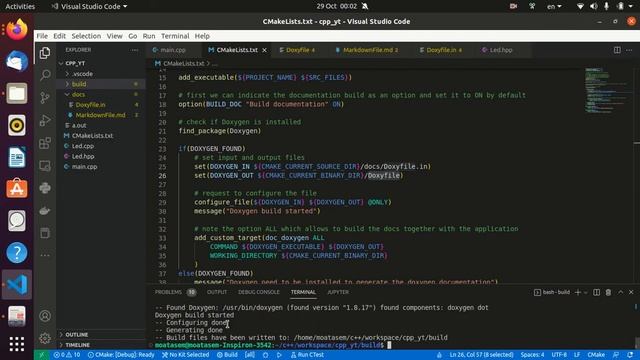The width and height of the screenshot is (640, 360).
Task: Open editor More Actions menu
Action: click(629, 50)
